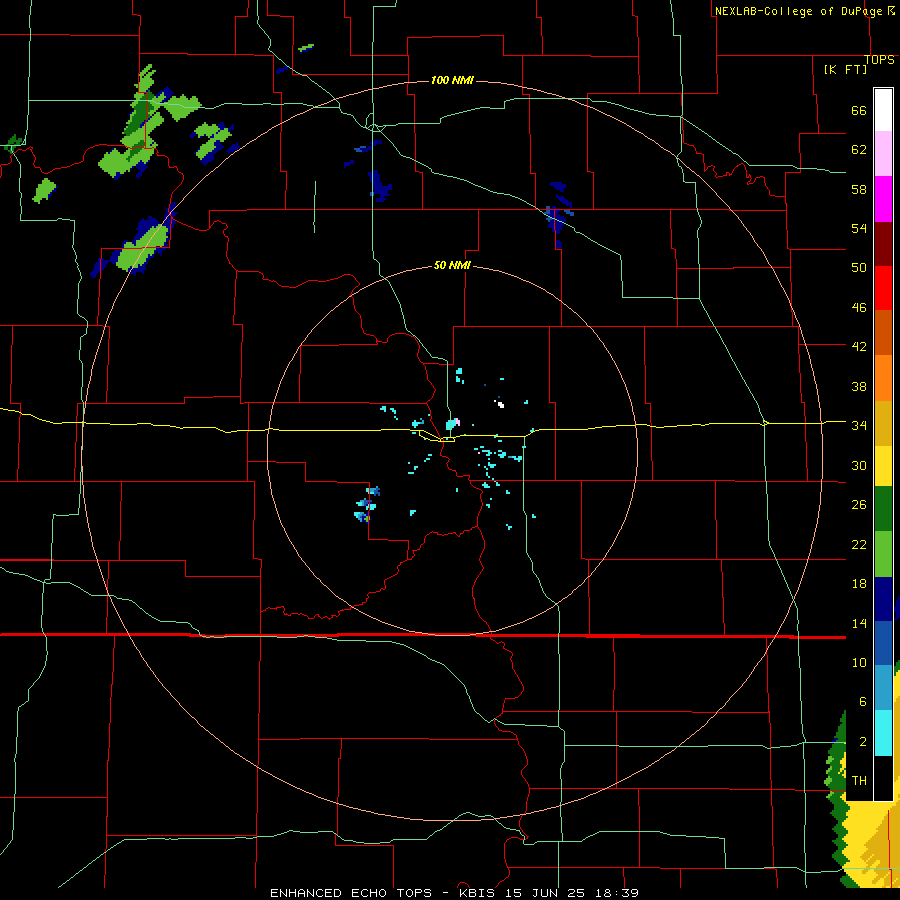
Task: Select the black TH legend swatch
Action: pos(883,778)
